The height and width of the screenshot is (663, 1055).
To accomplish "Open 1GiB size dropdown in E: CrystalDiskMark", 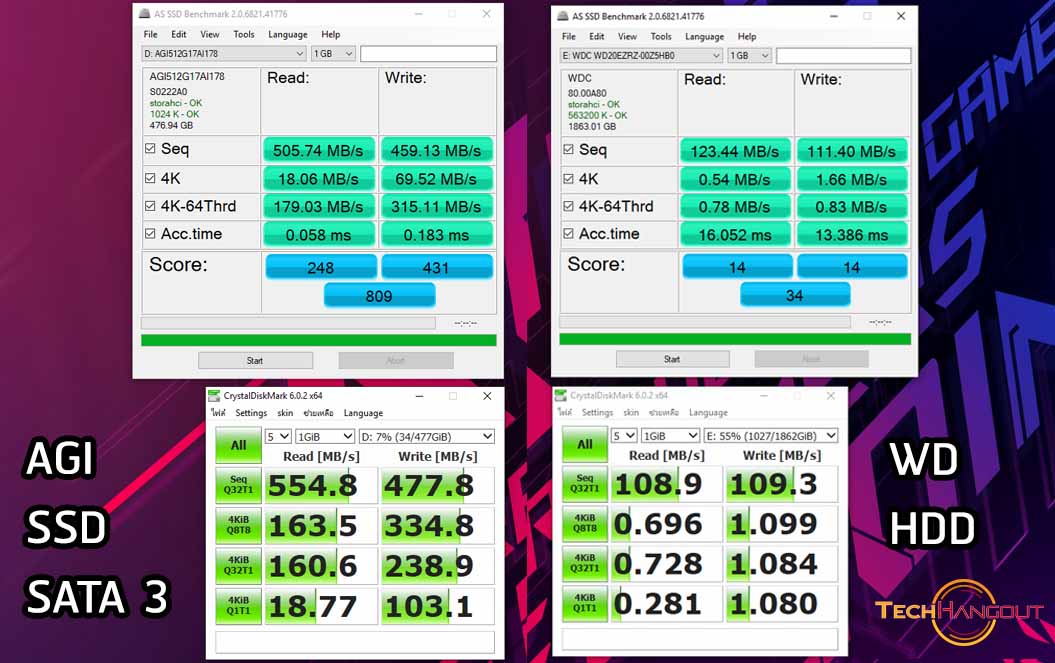I will [x=670, y=435].
